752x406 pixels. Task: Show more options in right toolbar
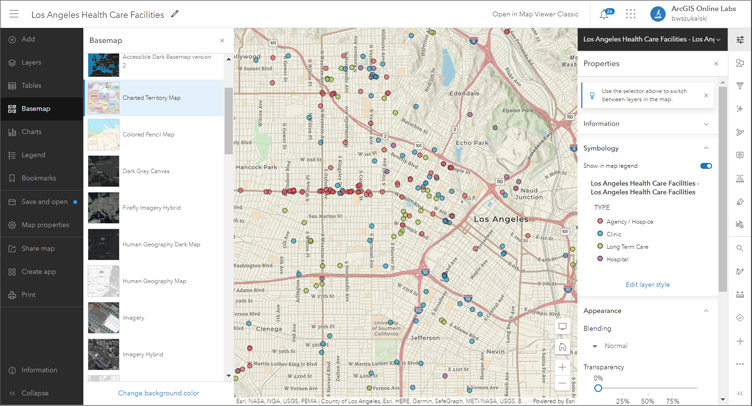tap(740, 364)
